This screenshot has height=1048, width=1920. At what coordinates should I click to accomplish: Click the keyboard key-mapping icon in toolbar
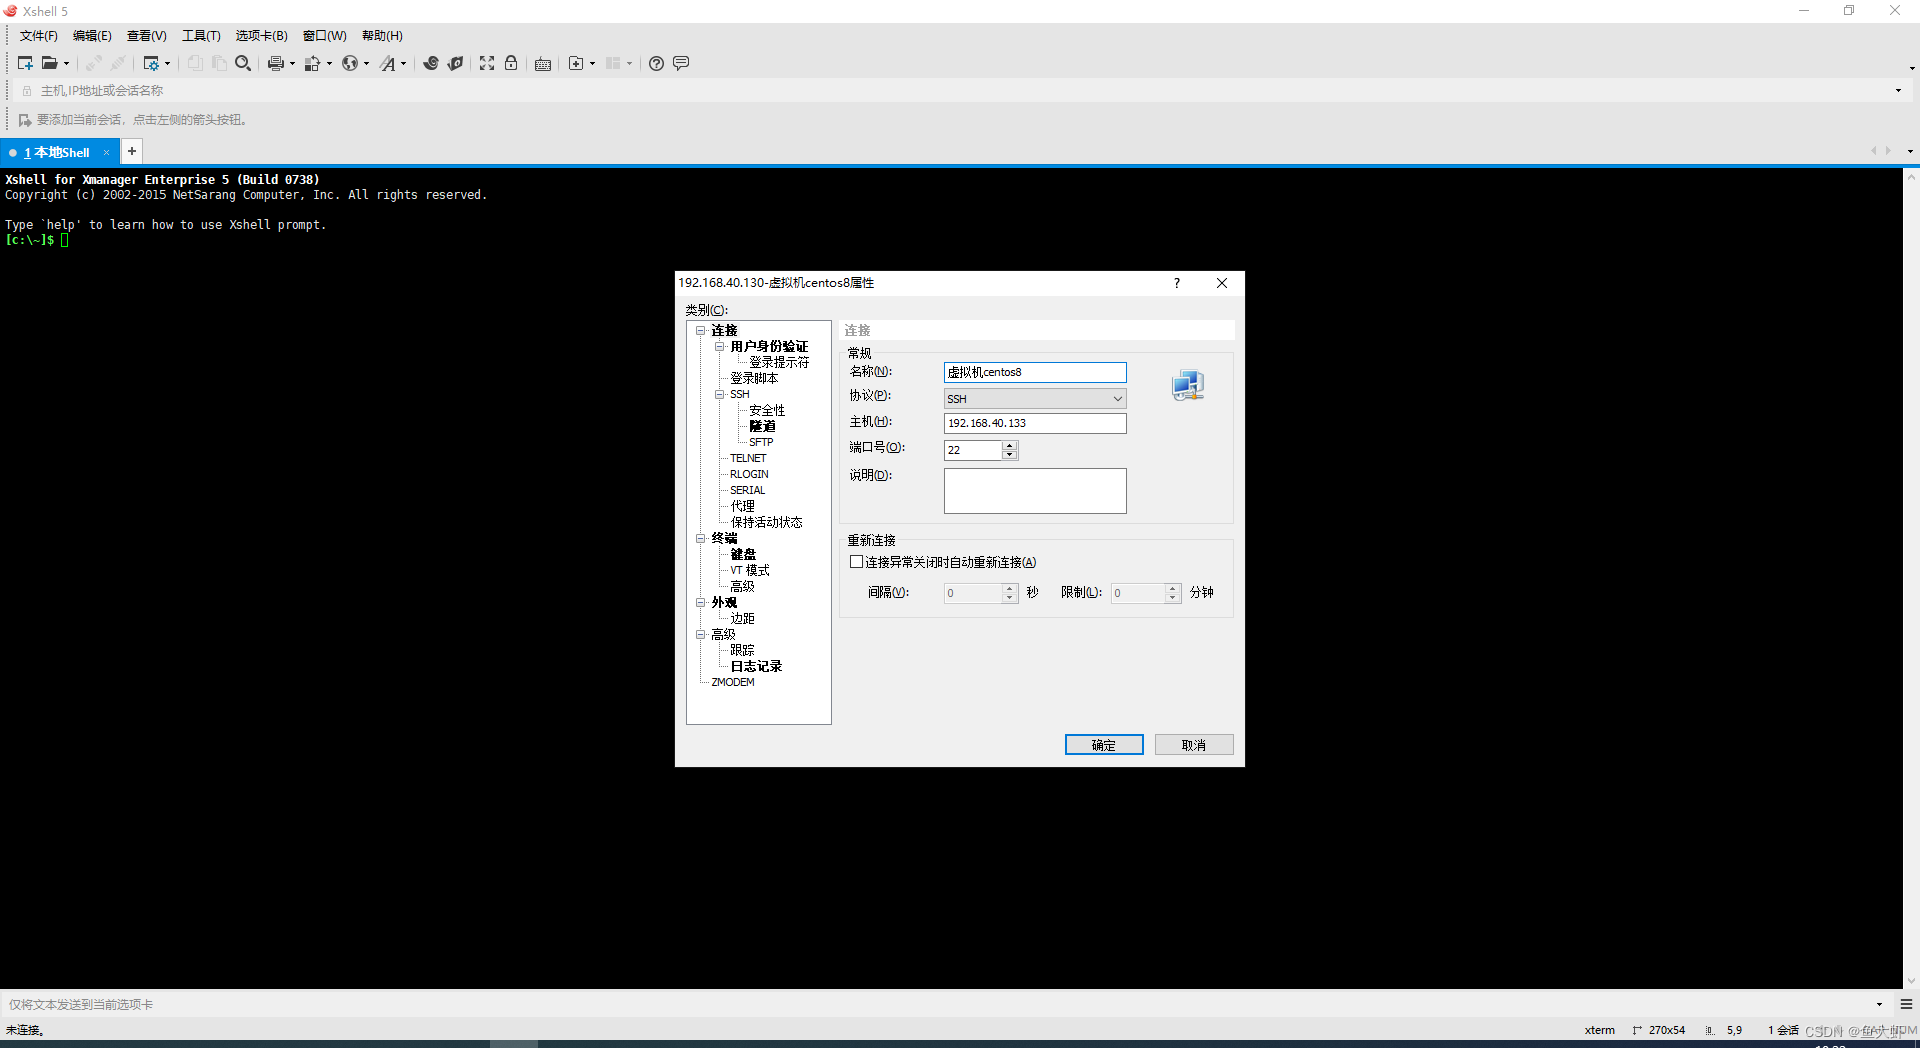point(543,63)
